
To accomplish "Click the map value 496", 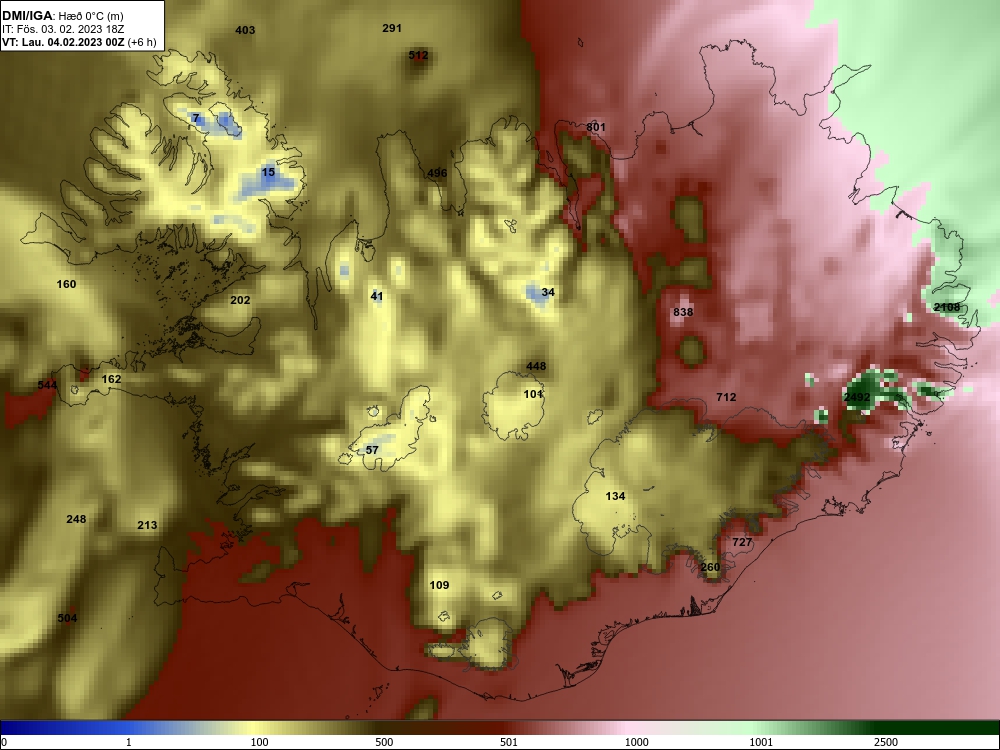I will (x=437, y=173).
